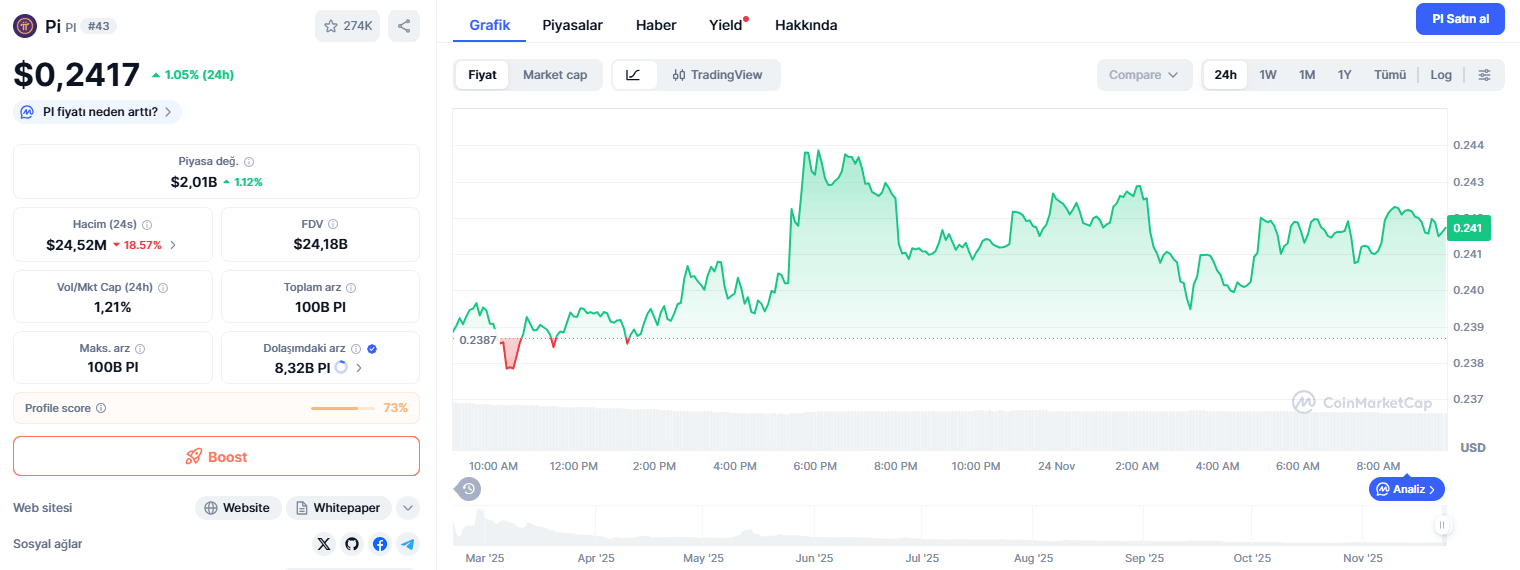The height and width of the screenshot is (570, 1520).
Task: Click the Pi coin logo icon
Action: 25,26
